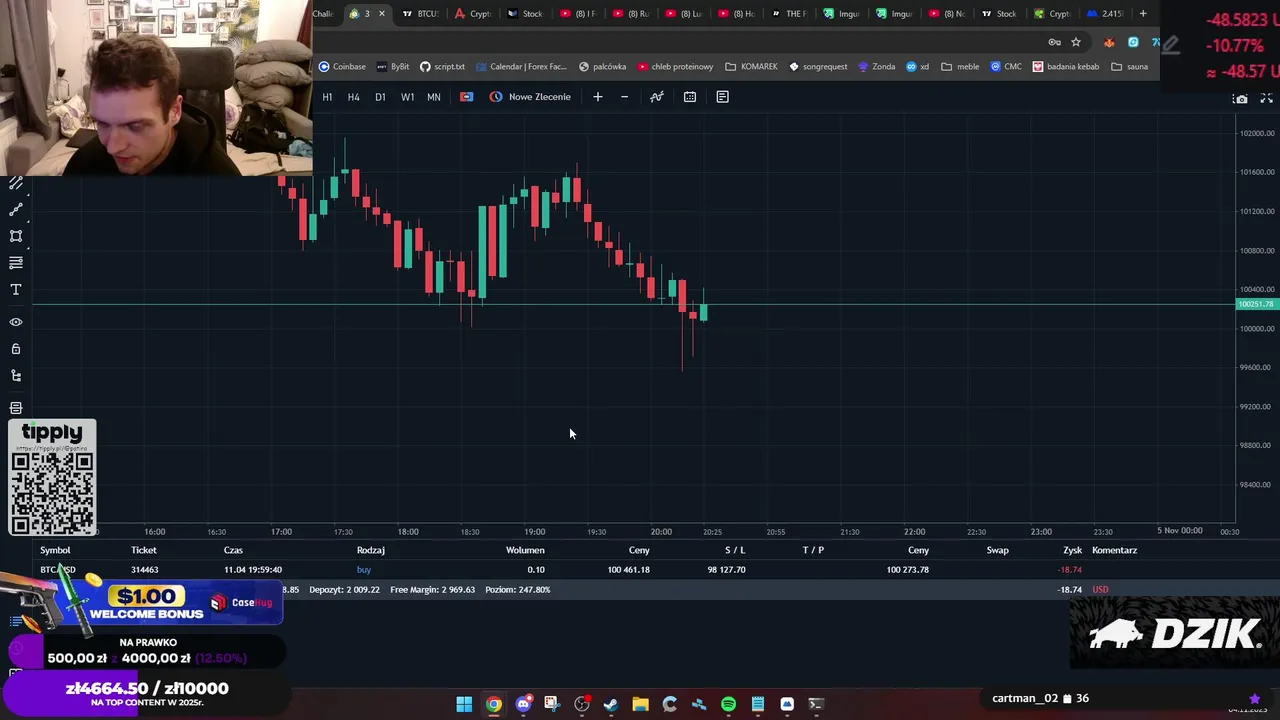Switch chart to MN timeframe
This screenshot has width=1280, height=720.
(x=434, y=97)
